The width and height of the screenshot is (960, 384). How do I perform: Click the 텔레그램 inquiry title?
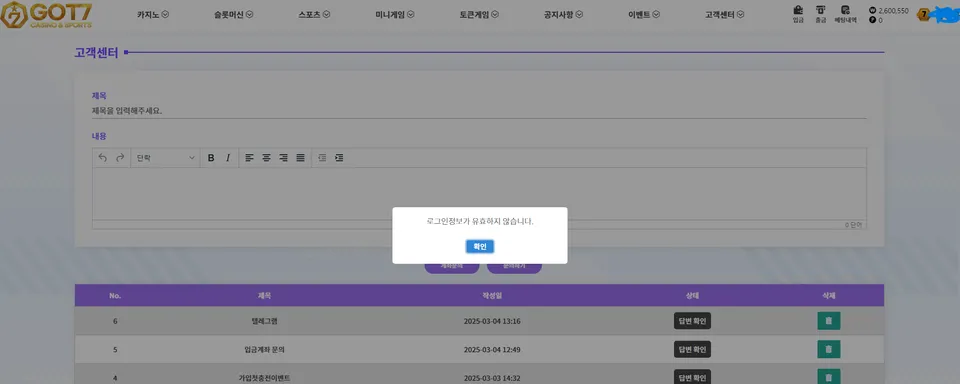click(264, 321)
